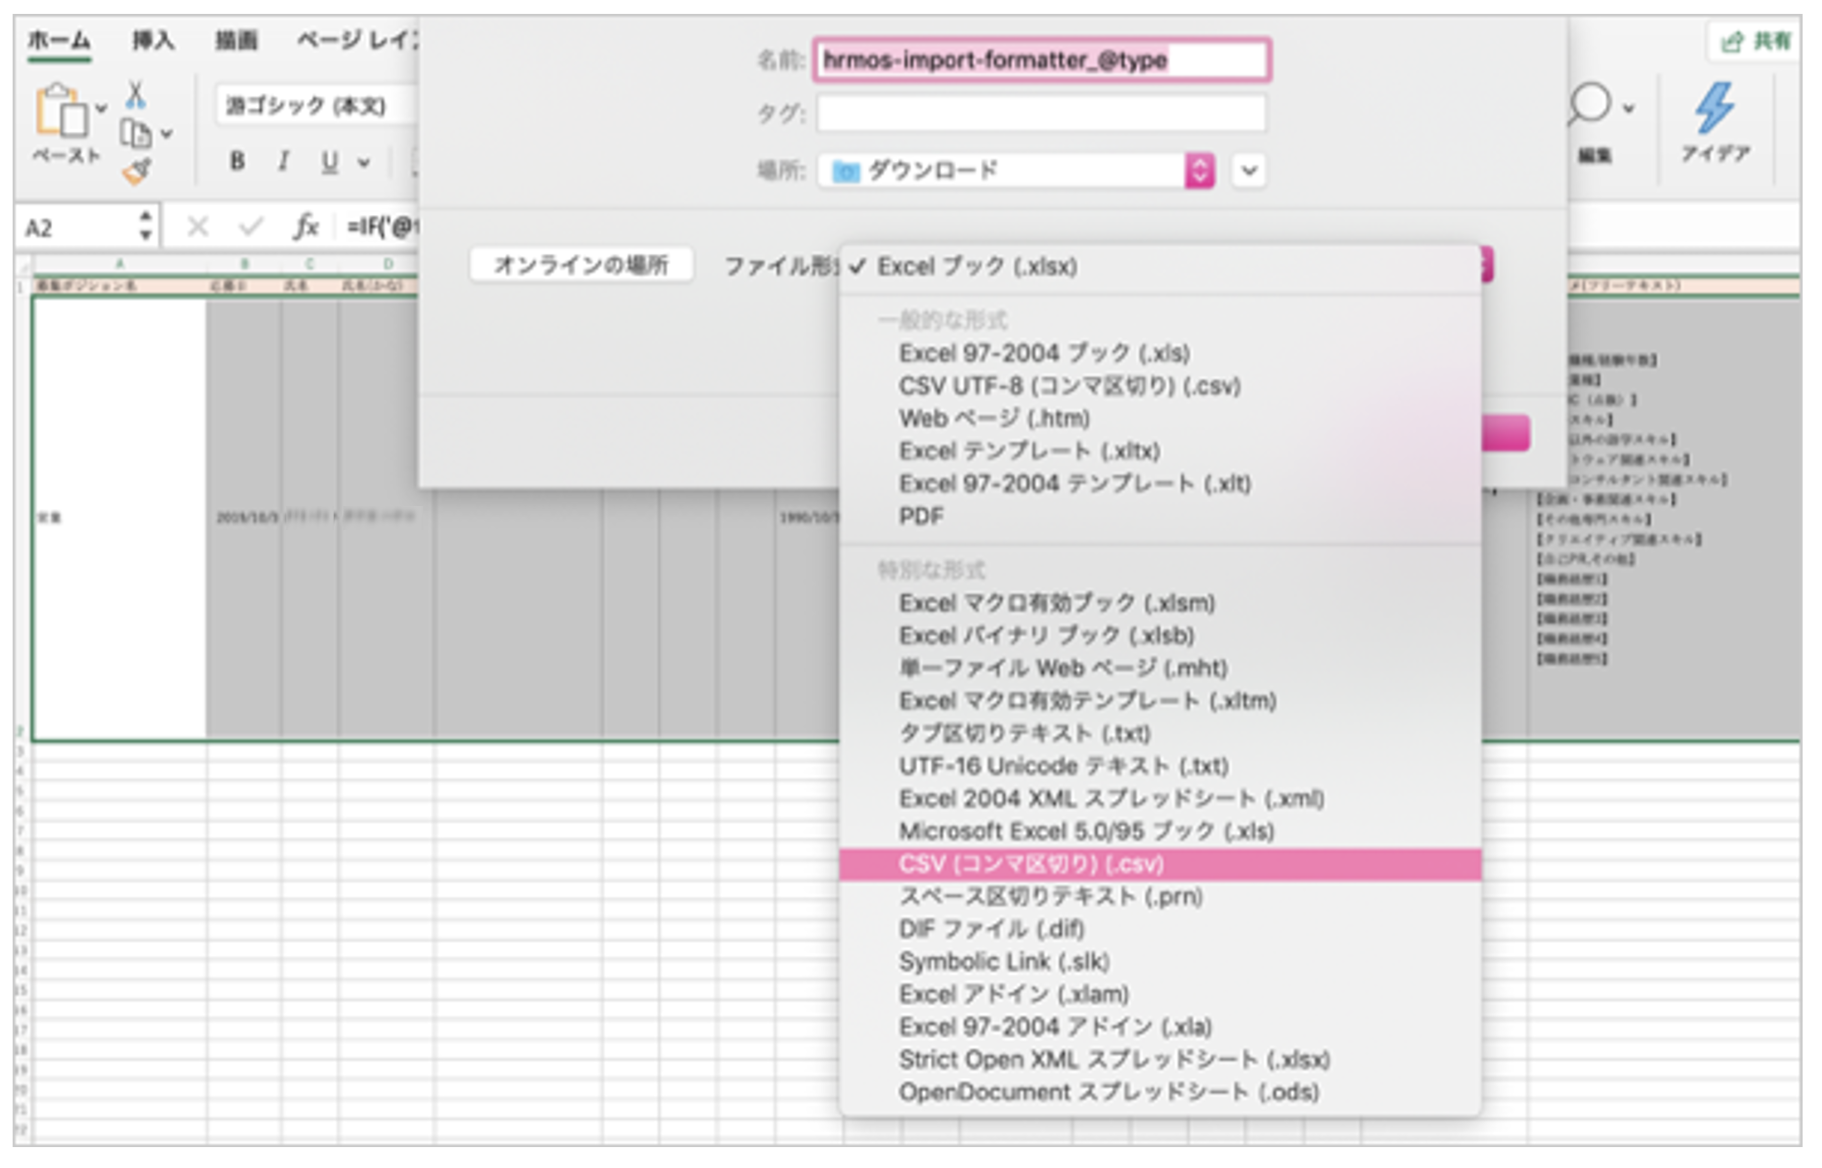The width and height of the screenshot is (1822, 1168).
Task: Select Excel マクロ有効ブック (.xlsm)
Action: pos(1160,603)
